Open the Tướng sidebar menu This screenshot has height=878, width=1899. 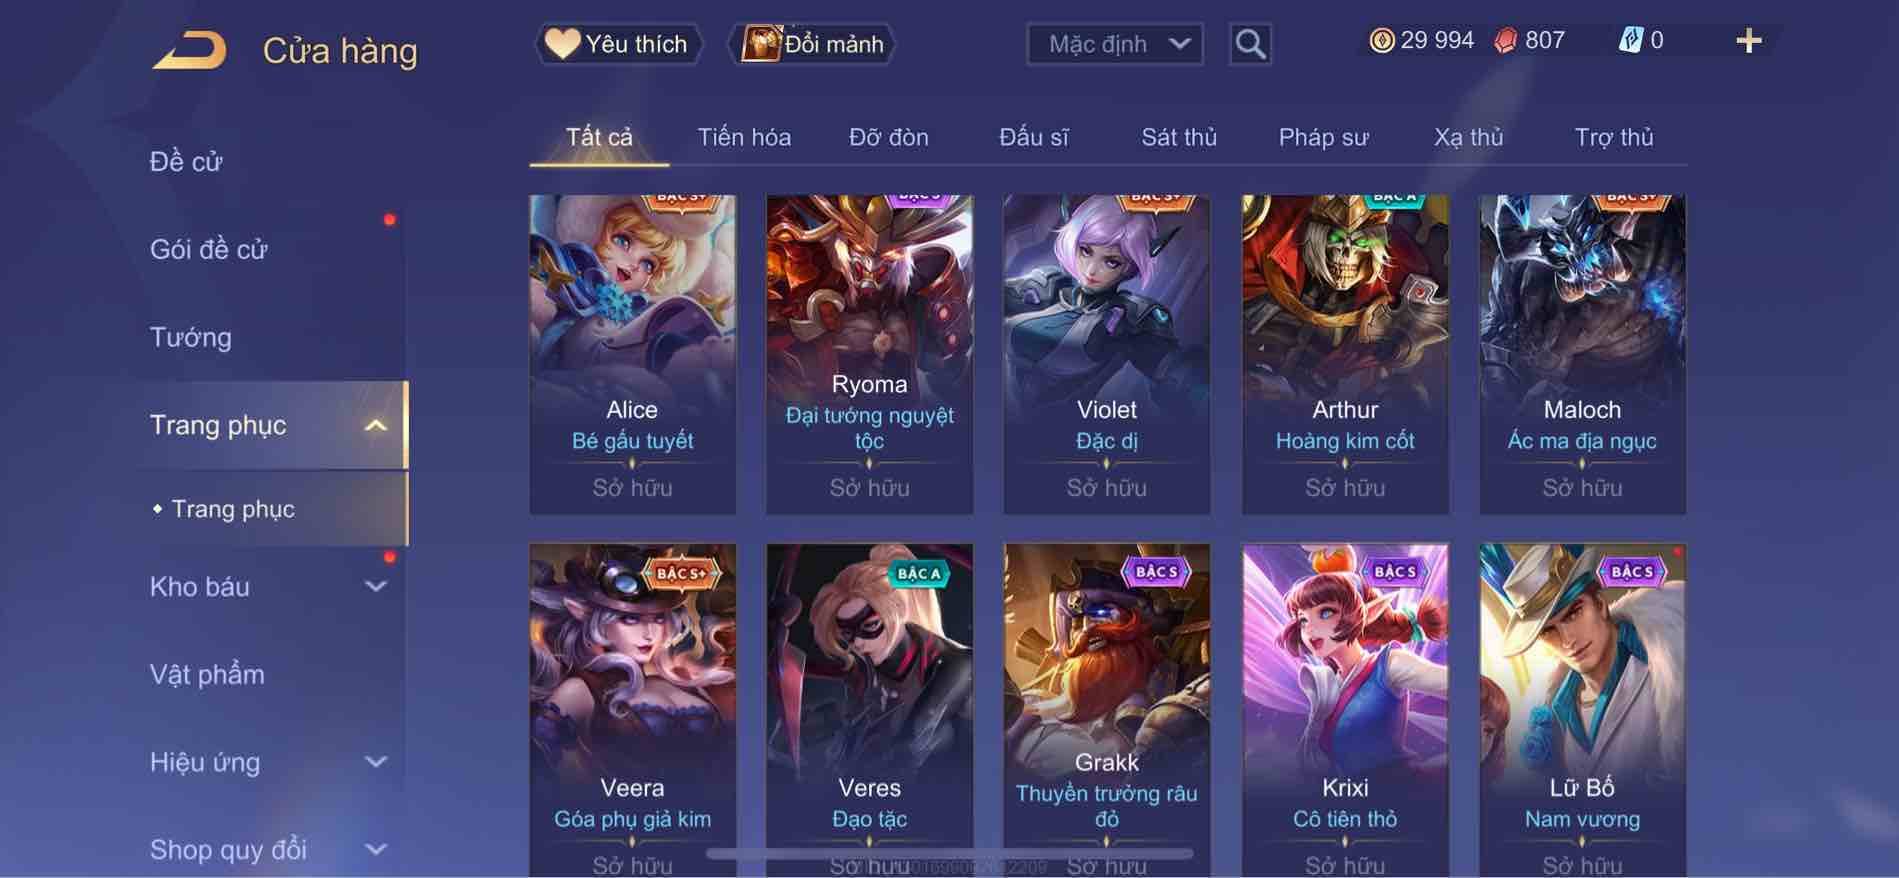[191, 337]
